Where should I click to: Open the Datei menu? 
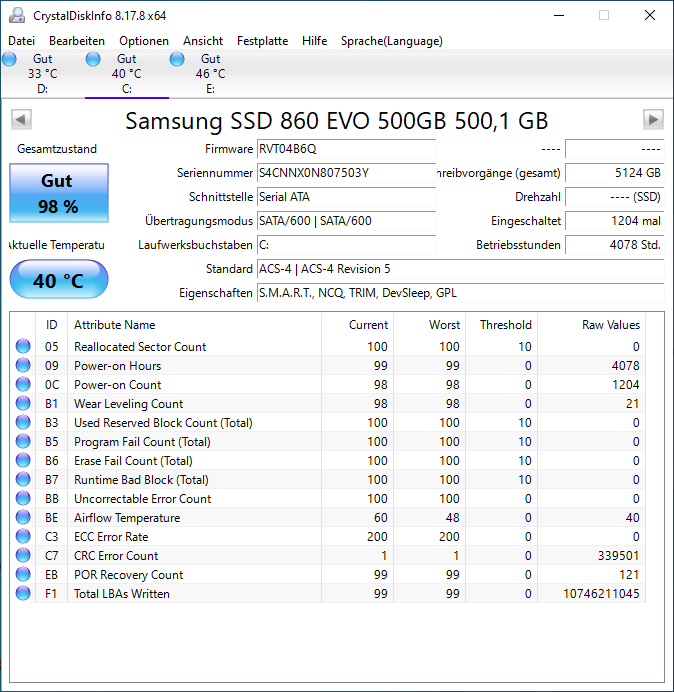click(21, 41)
